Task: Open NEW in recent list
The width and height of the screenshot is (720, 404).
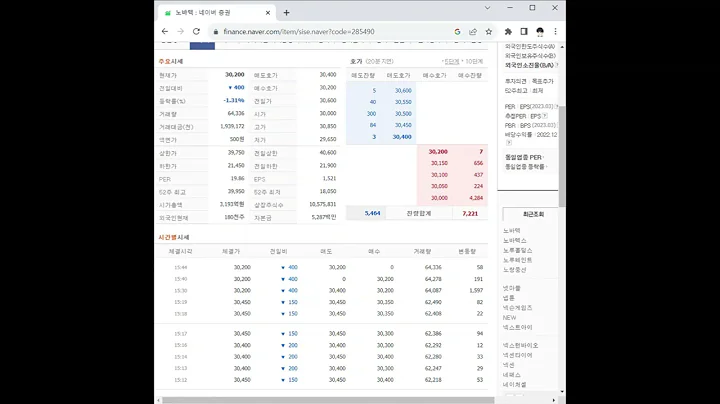Action: (509, 318)
